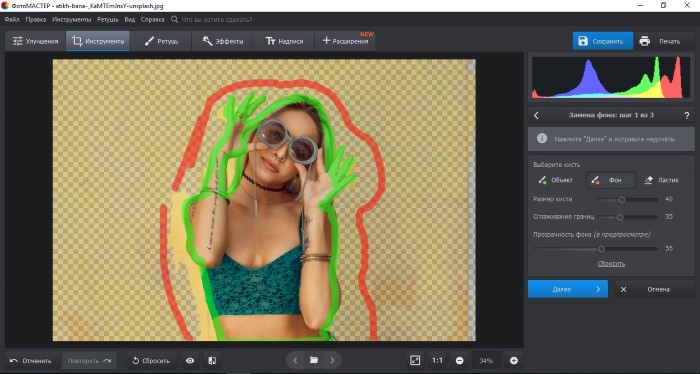This screenshot has width=700, height=374.
Task: Click the Сбросить link in the panel
Action: click(611, 263)
